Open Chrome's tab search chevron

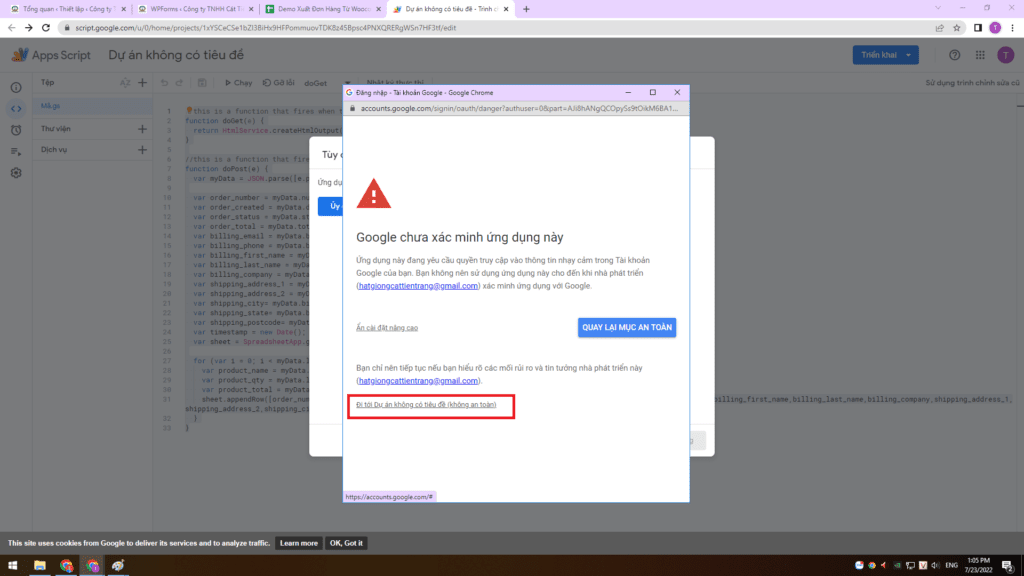coord(938,8)
